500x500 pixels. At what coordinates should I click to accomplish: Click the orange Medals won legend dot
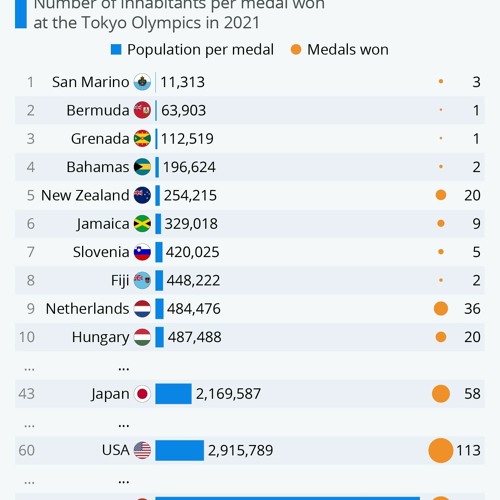[x=296, y=50]
